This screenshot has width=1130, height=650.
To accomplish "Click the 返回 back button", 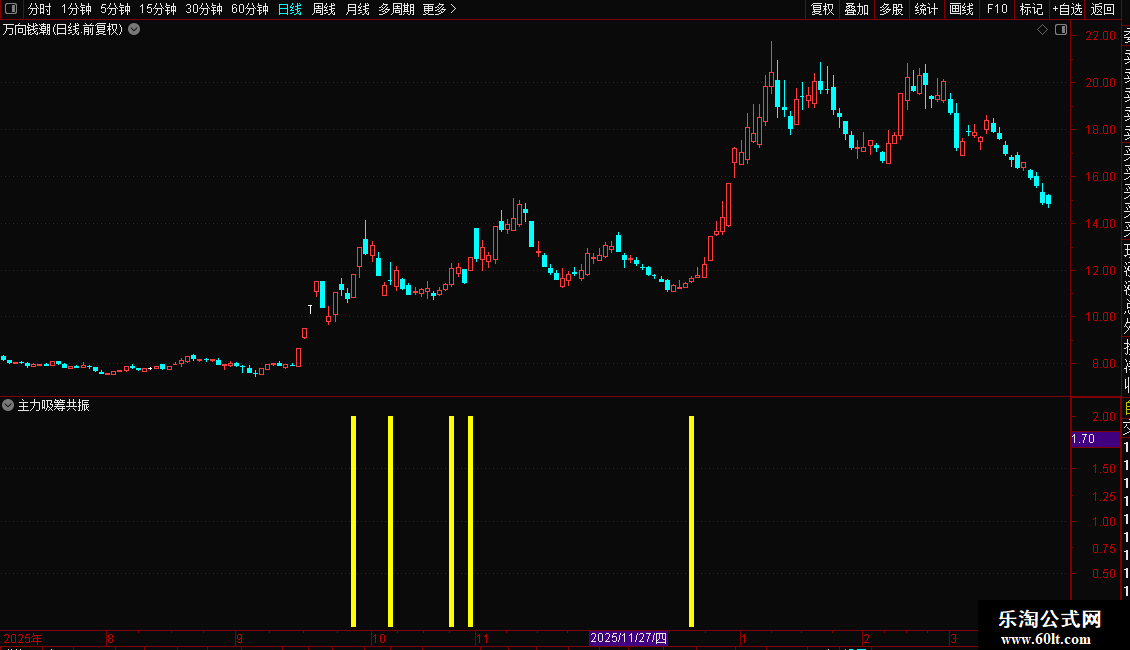I will (x=1103, y=9).
